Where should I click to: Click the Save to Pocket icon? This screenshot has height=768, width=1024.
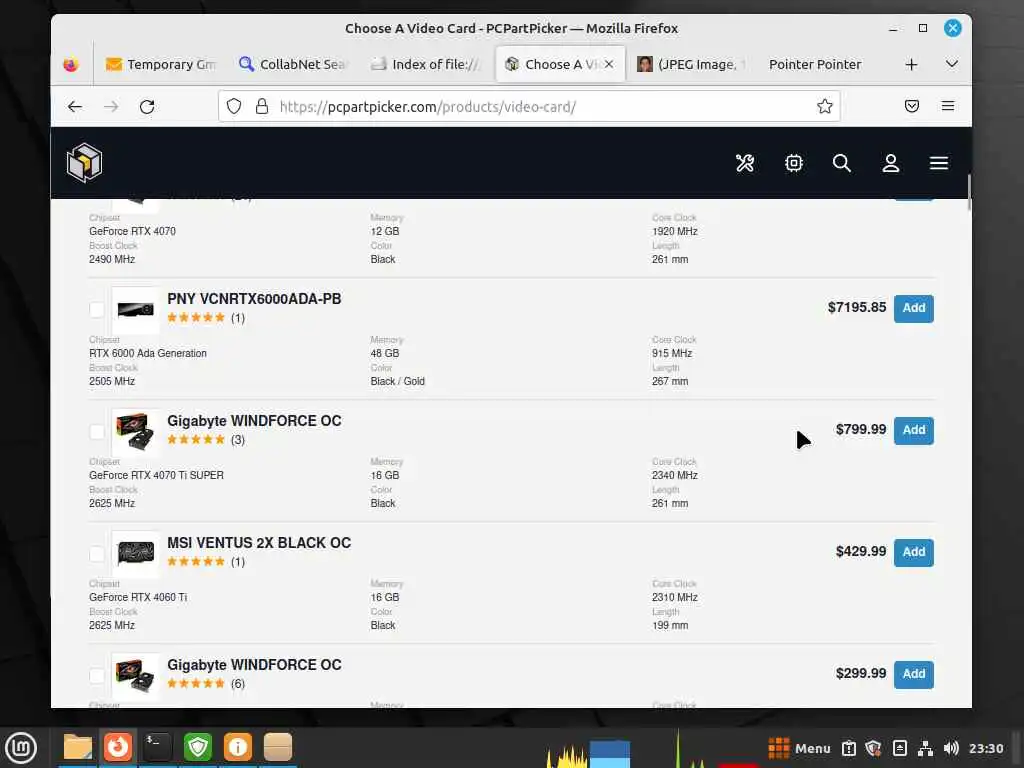[x=912, y=106]
